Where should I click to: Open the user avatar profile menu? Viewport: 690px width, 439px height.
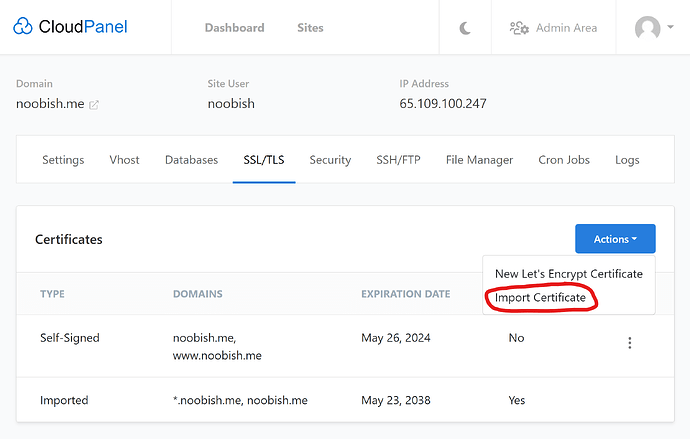point(647,28)
